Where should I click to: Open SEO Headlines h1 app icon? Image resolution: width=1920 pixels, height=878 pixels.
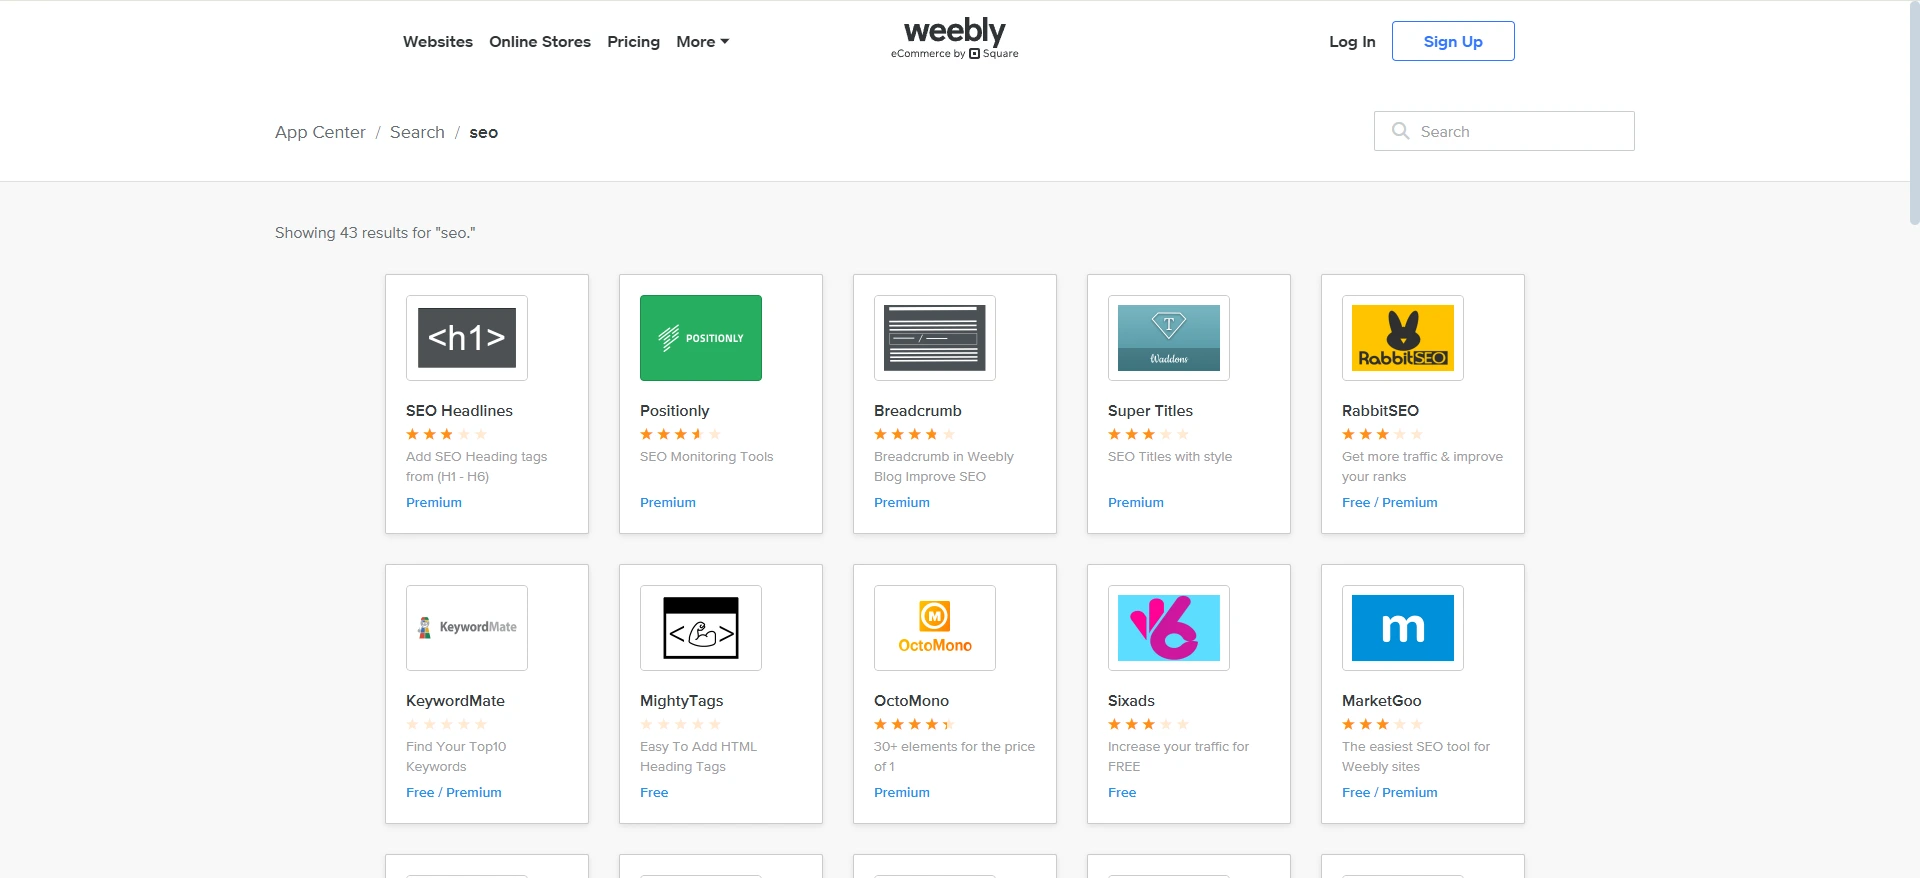(x=467, y=338)
